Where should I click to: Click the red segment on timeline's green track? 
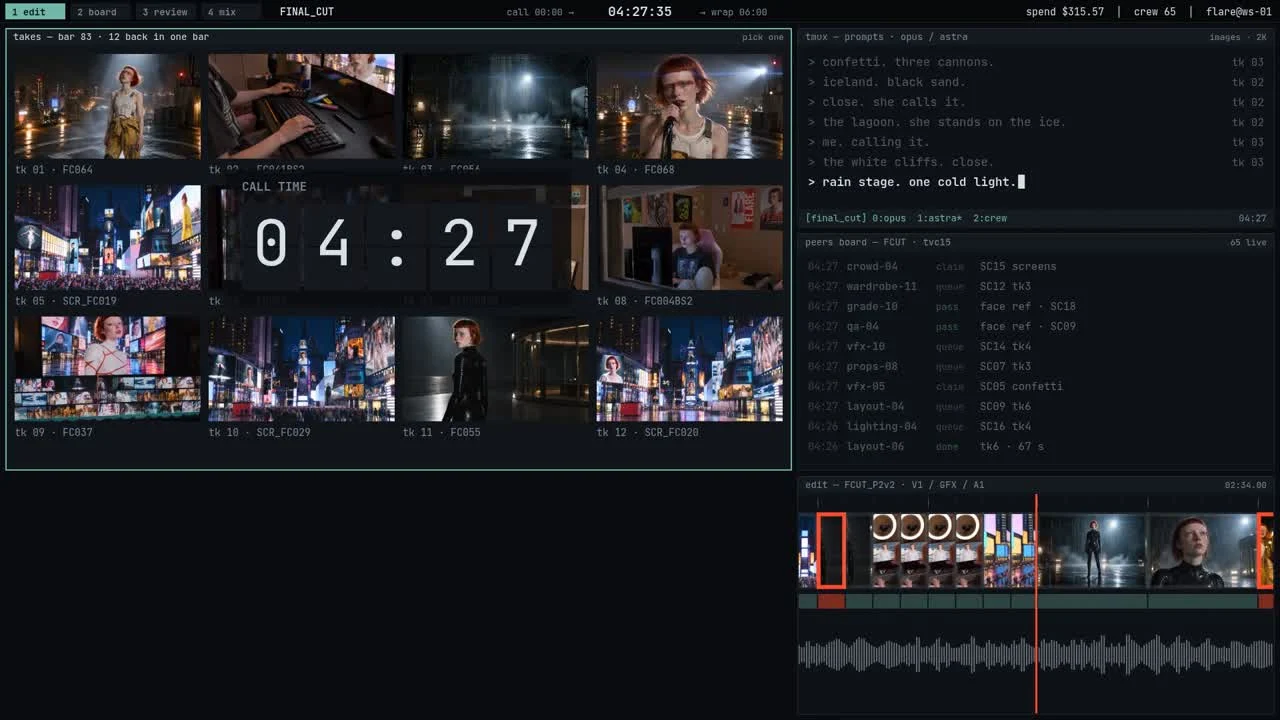[832, 601]
